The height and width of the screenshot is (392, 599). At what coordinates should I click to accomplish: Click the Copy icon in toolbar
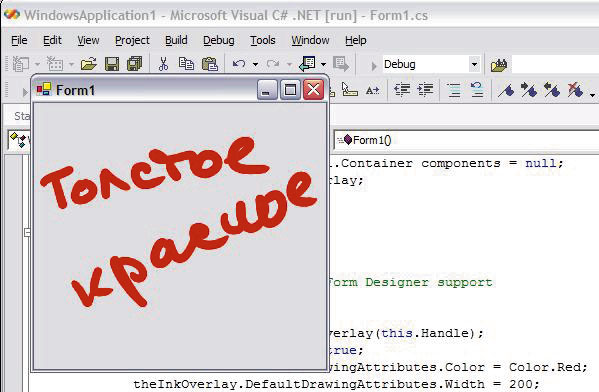(x=186, y=63)
